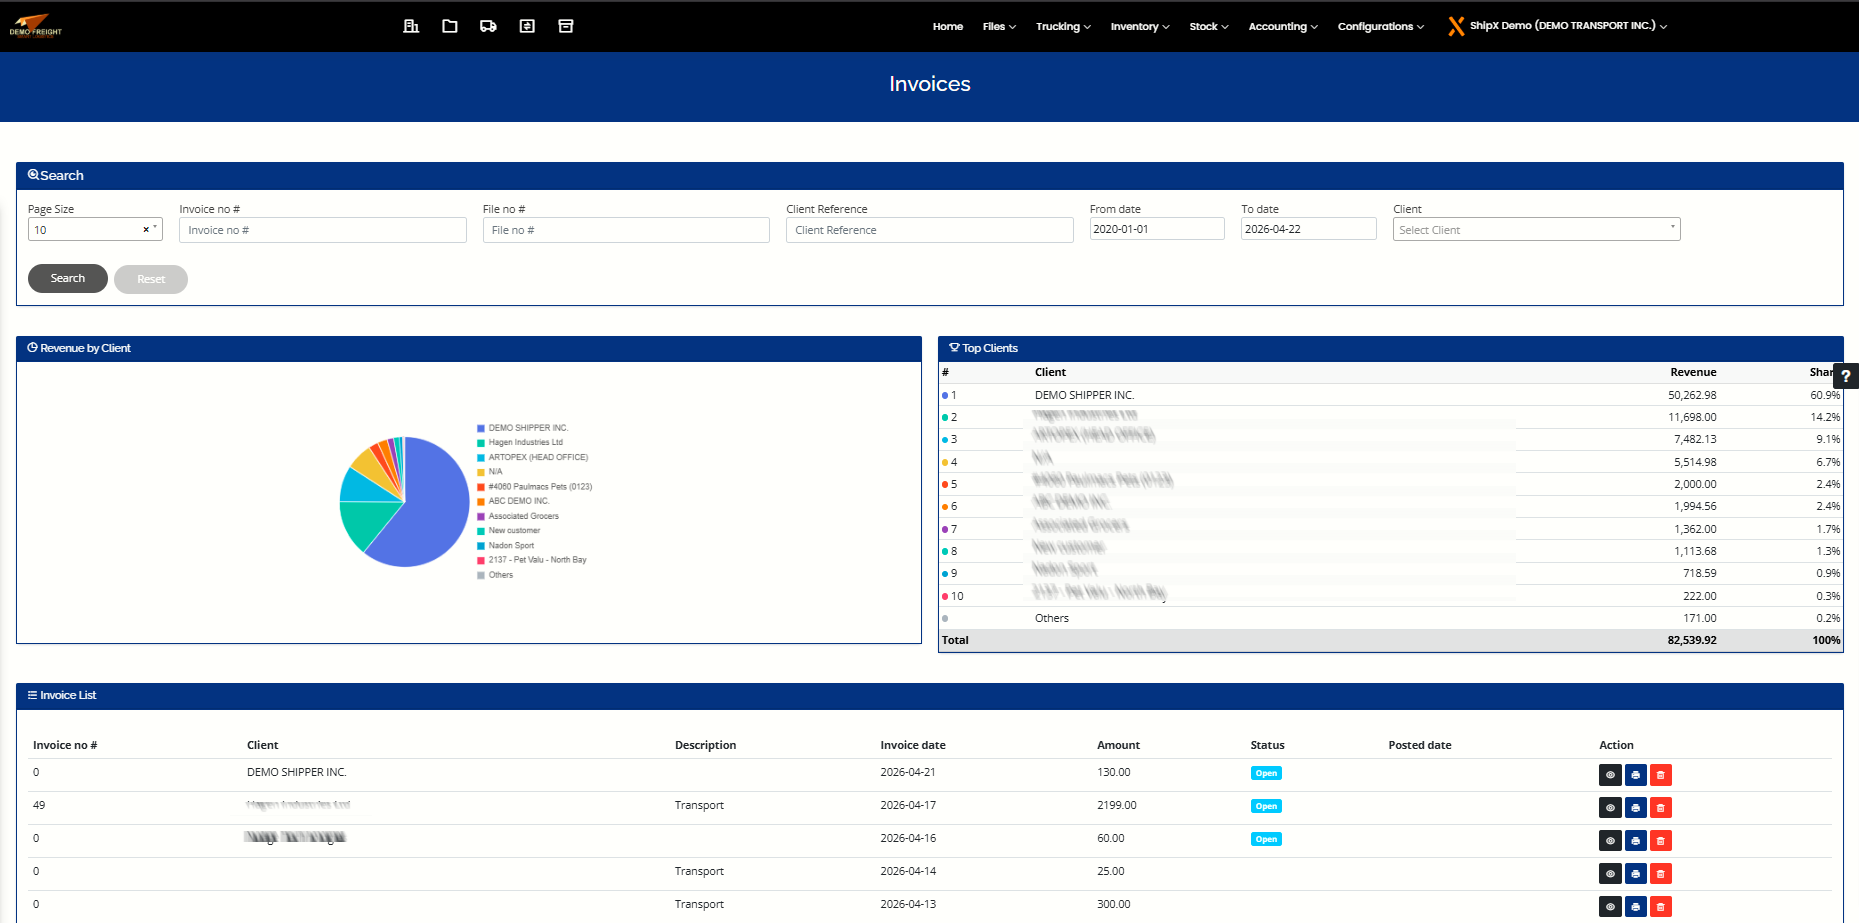Open the question mark help icon

1845,376
